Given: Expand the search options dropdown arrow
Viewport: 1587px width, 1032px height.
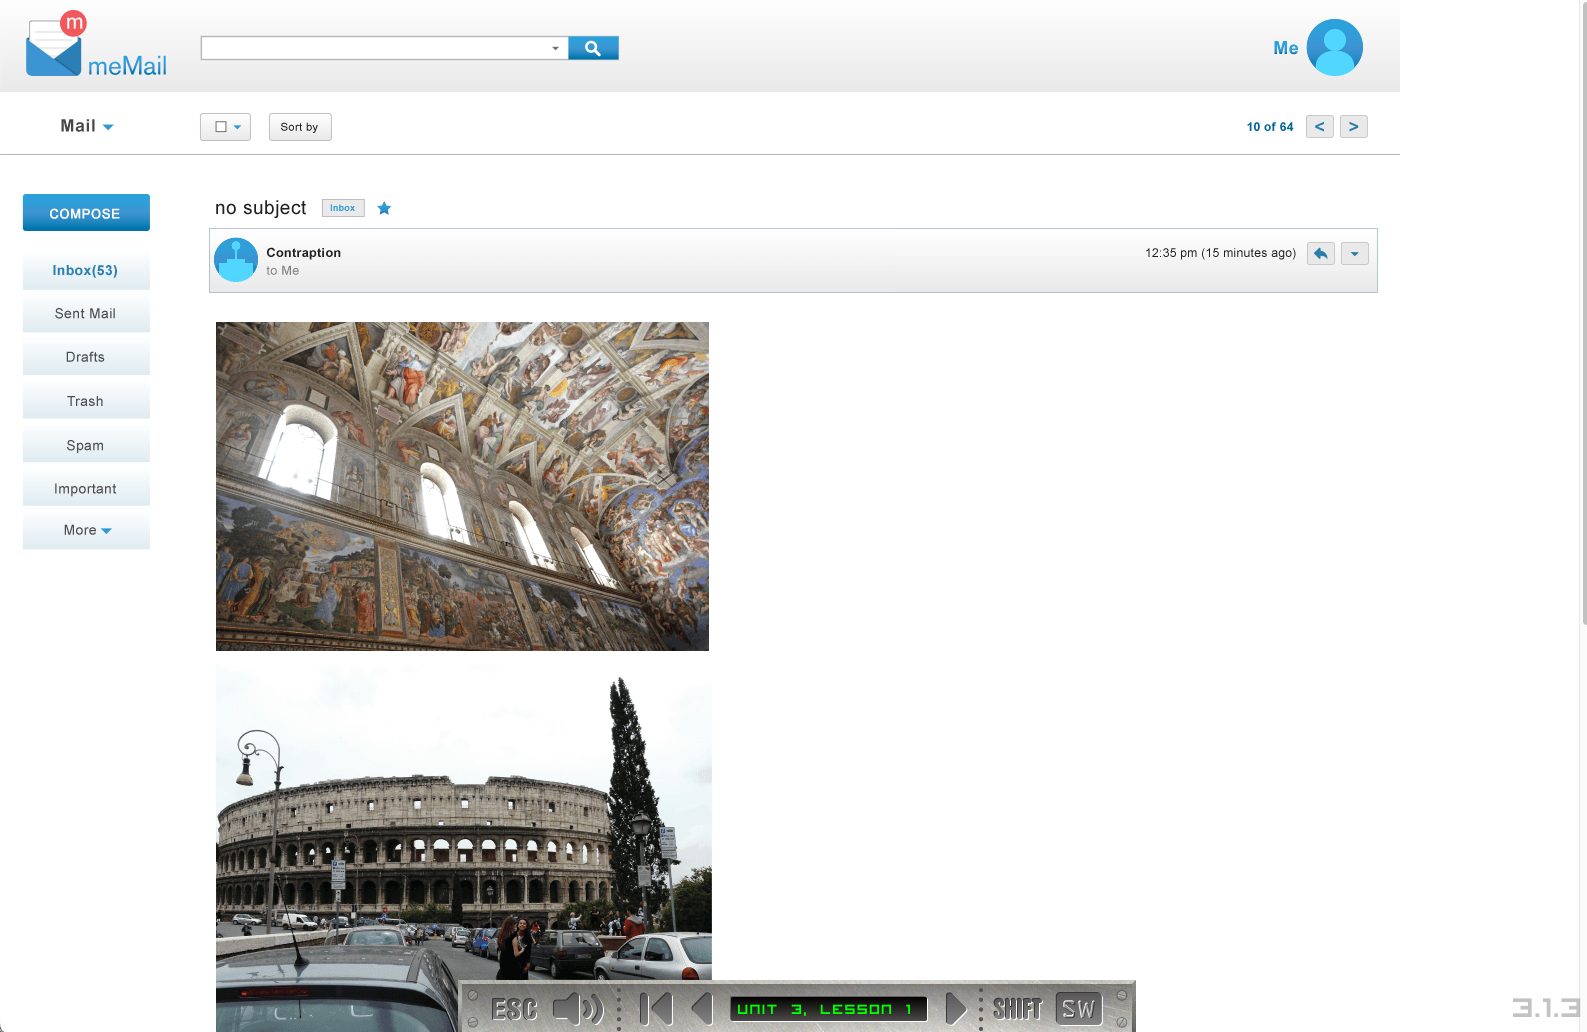Looking at the screenshot, I should [556, 48].
